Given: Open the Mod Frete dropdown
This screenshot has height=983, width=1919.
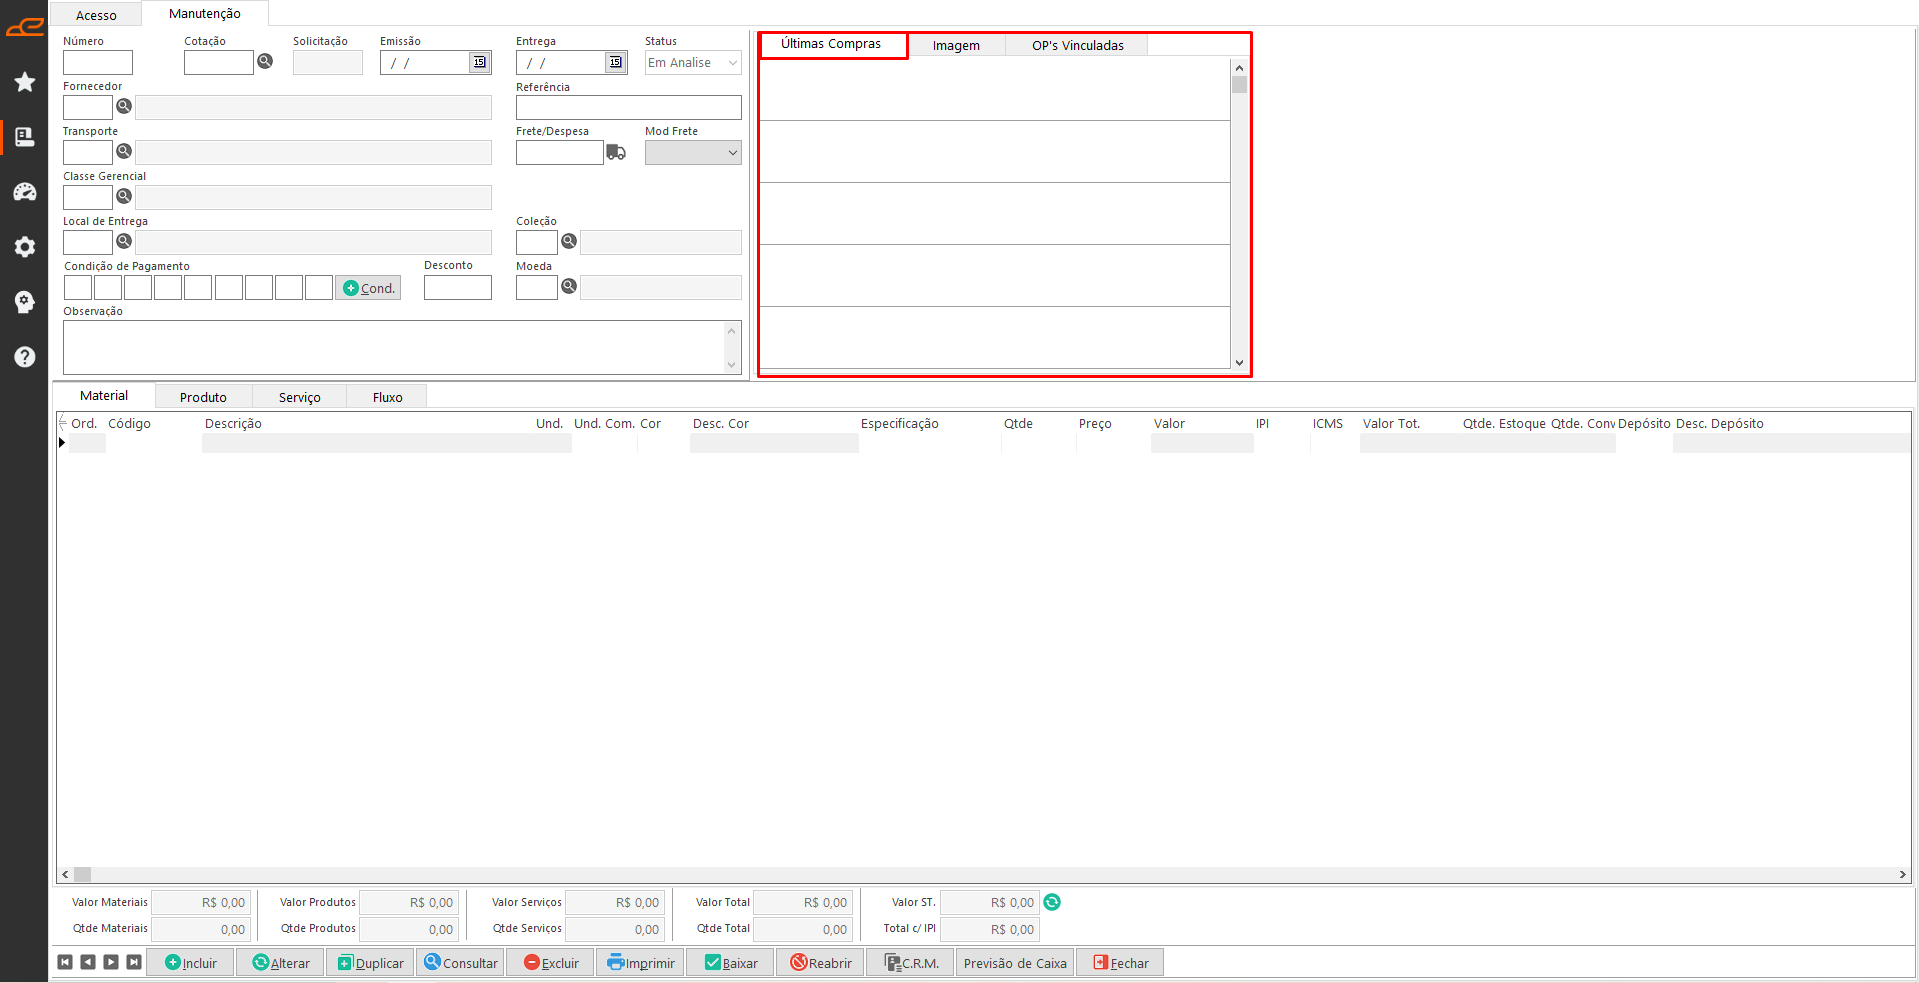Looking at the screenshot, I should coord(733,153).
